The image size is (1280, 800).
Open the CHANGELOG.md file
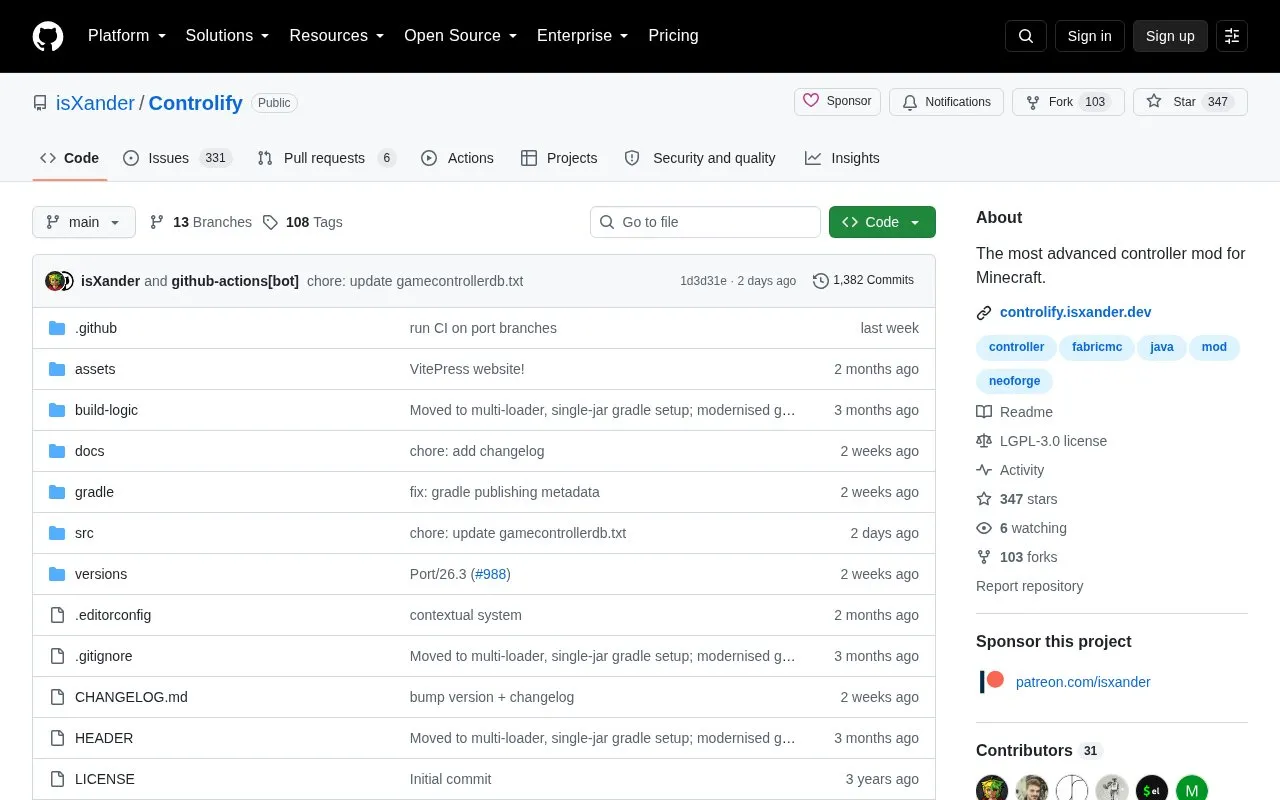(x=131, y=697)
